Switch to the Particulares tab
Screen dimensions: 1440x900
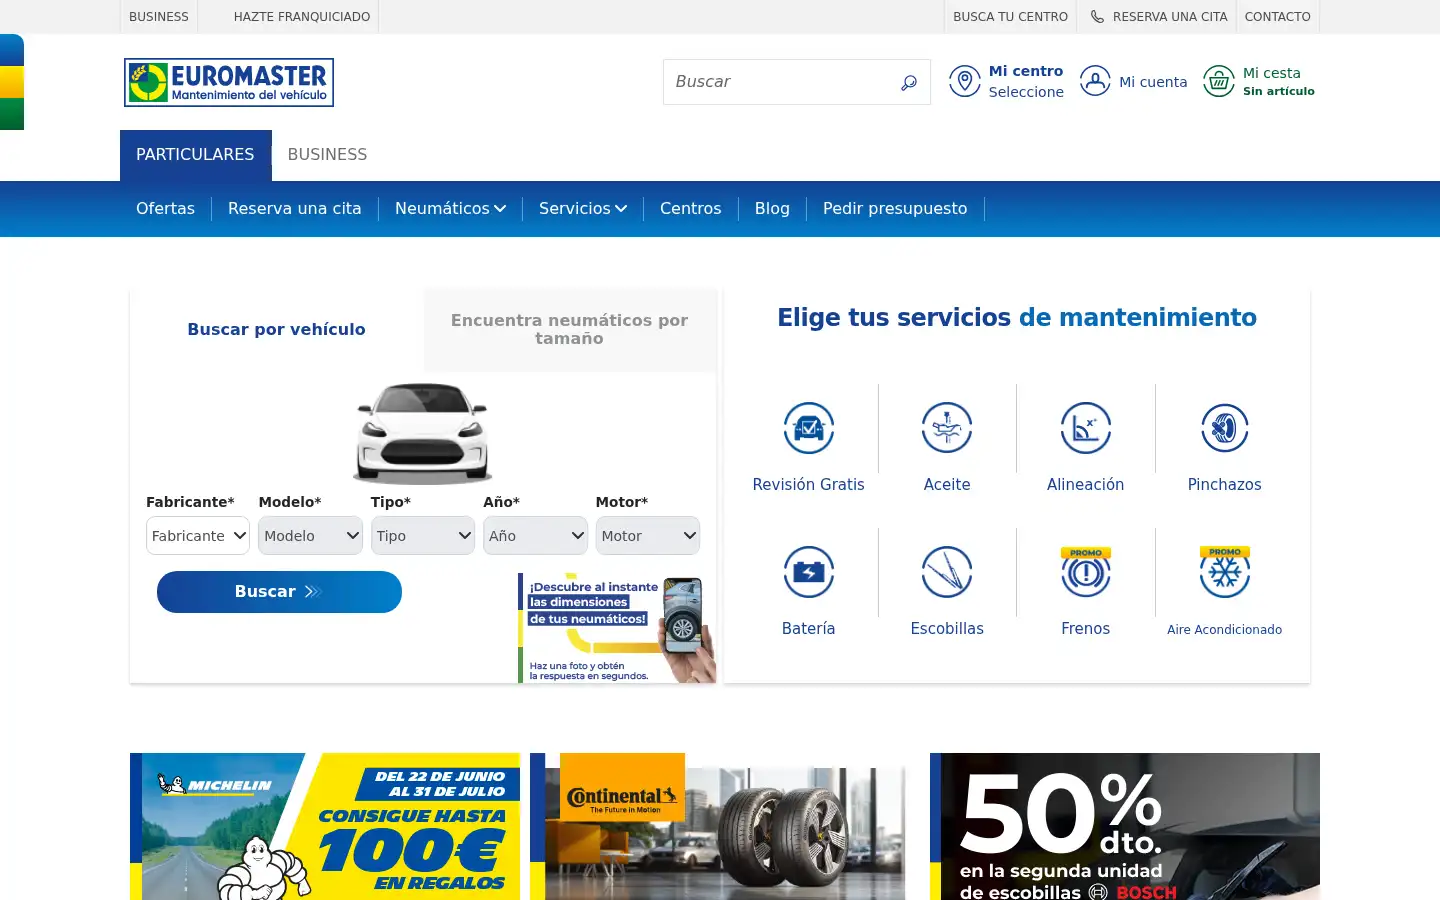tap(195, 155)
